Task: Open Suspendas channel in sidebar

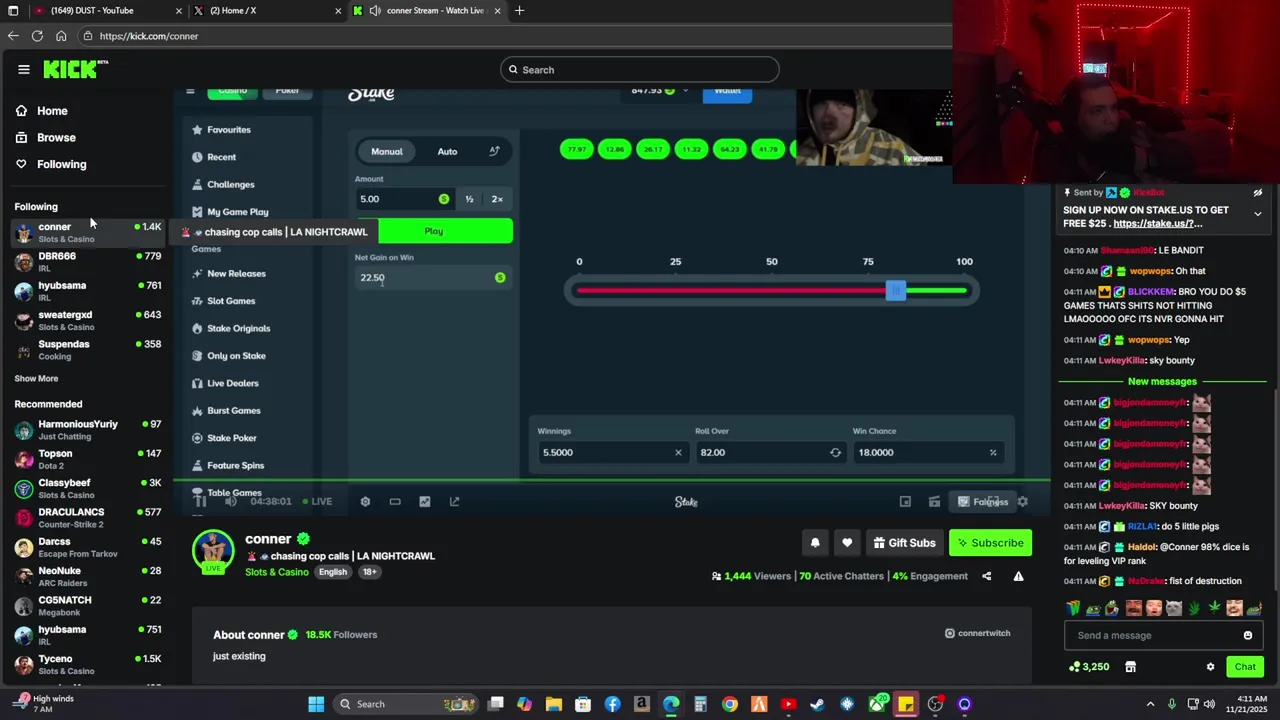Action: [88, 350]
